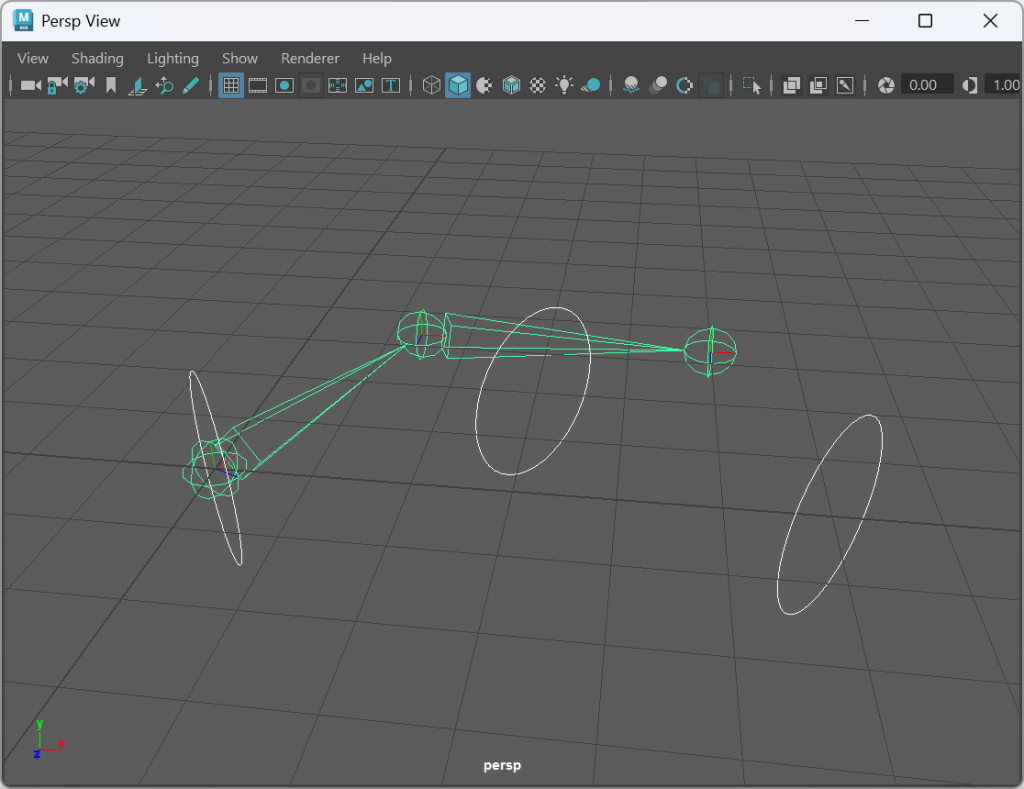Click the camera Bookmarks icon
Image resolution: width=1024 pixels, height=789 pixels.
(x=111, y=85)
